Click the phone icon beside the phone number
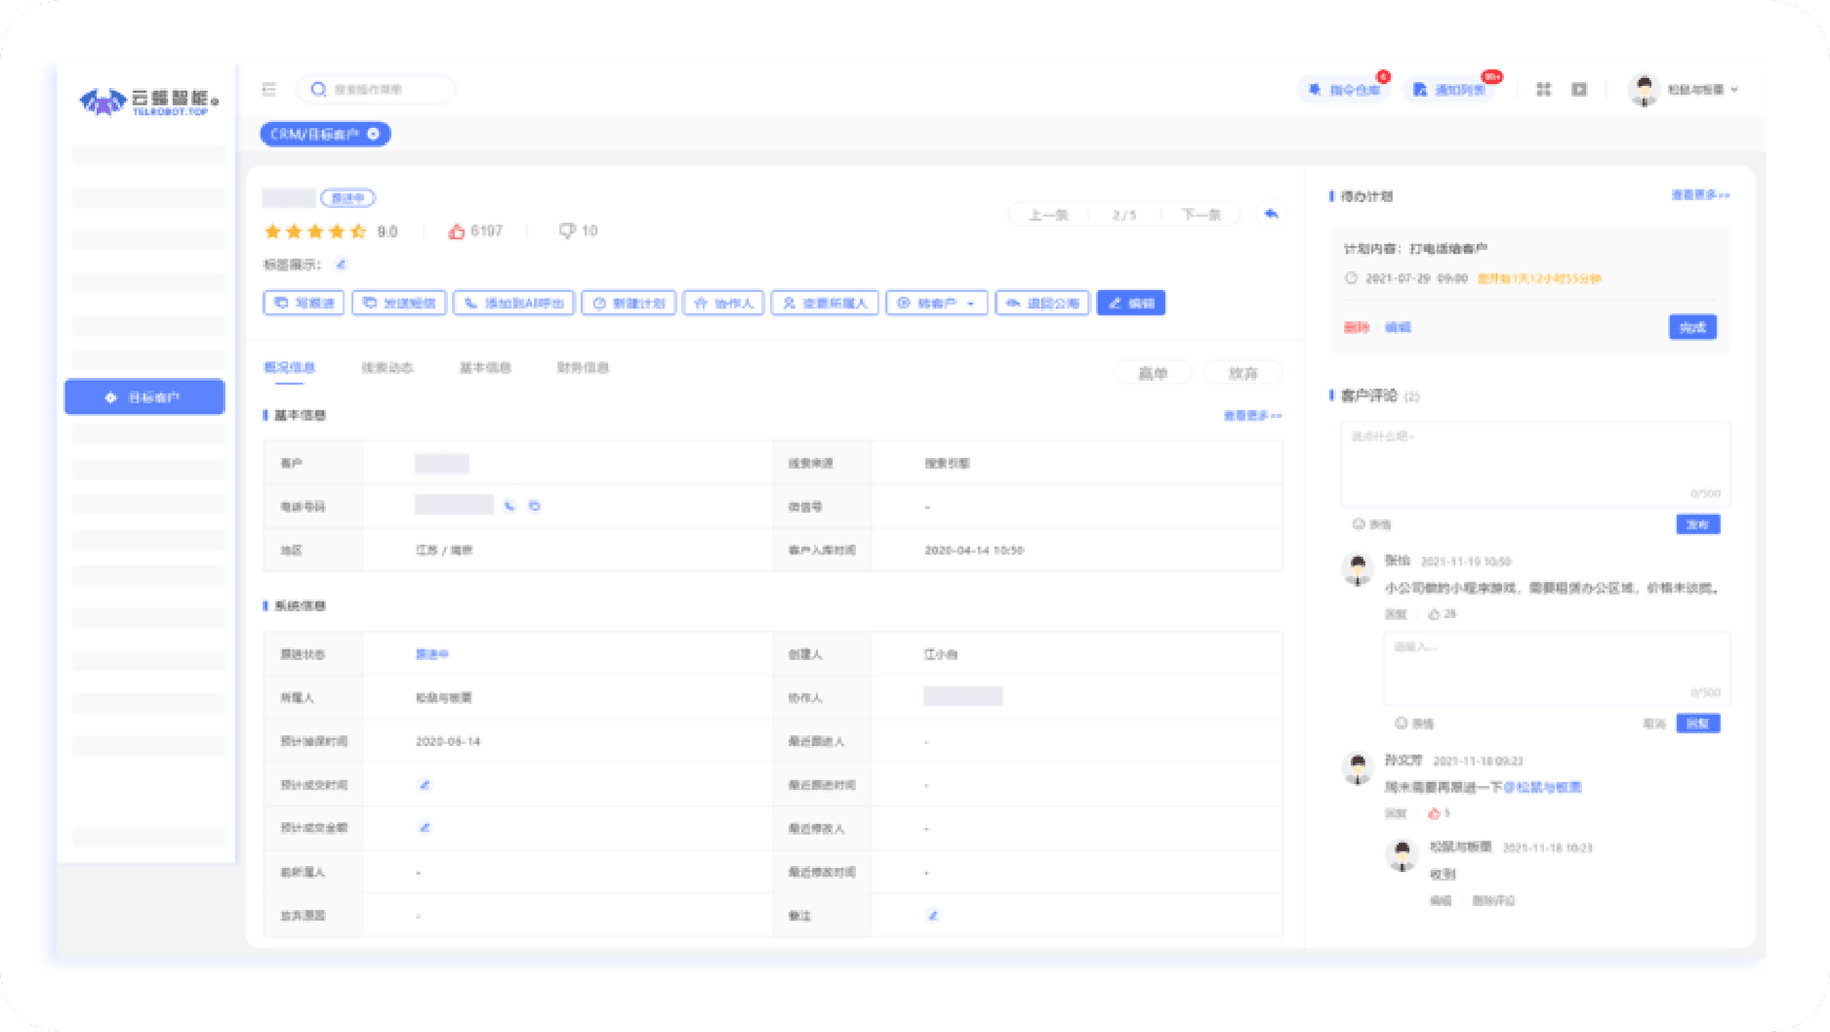The height and width of the screenshot is (1032, 1830). pyautogui.click(x=510, y=506)
